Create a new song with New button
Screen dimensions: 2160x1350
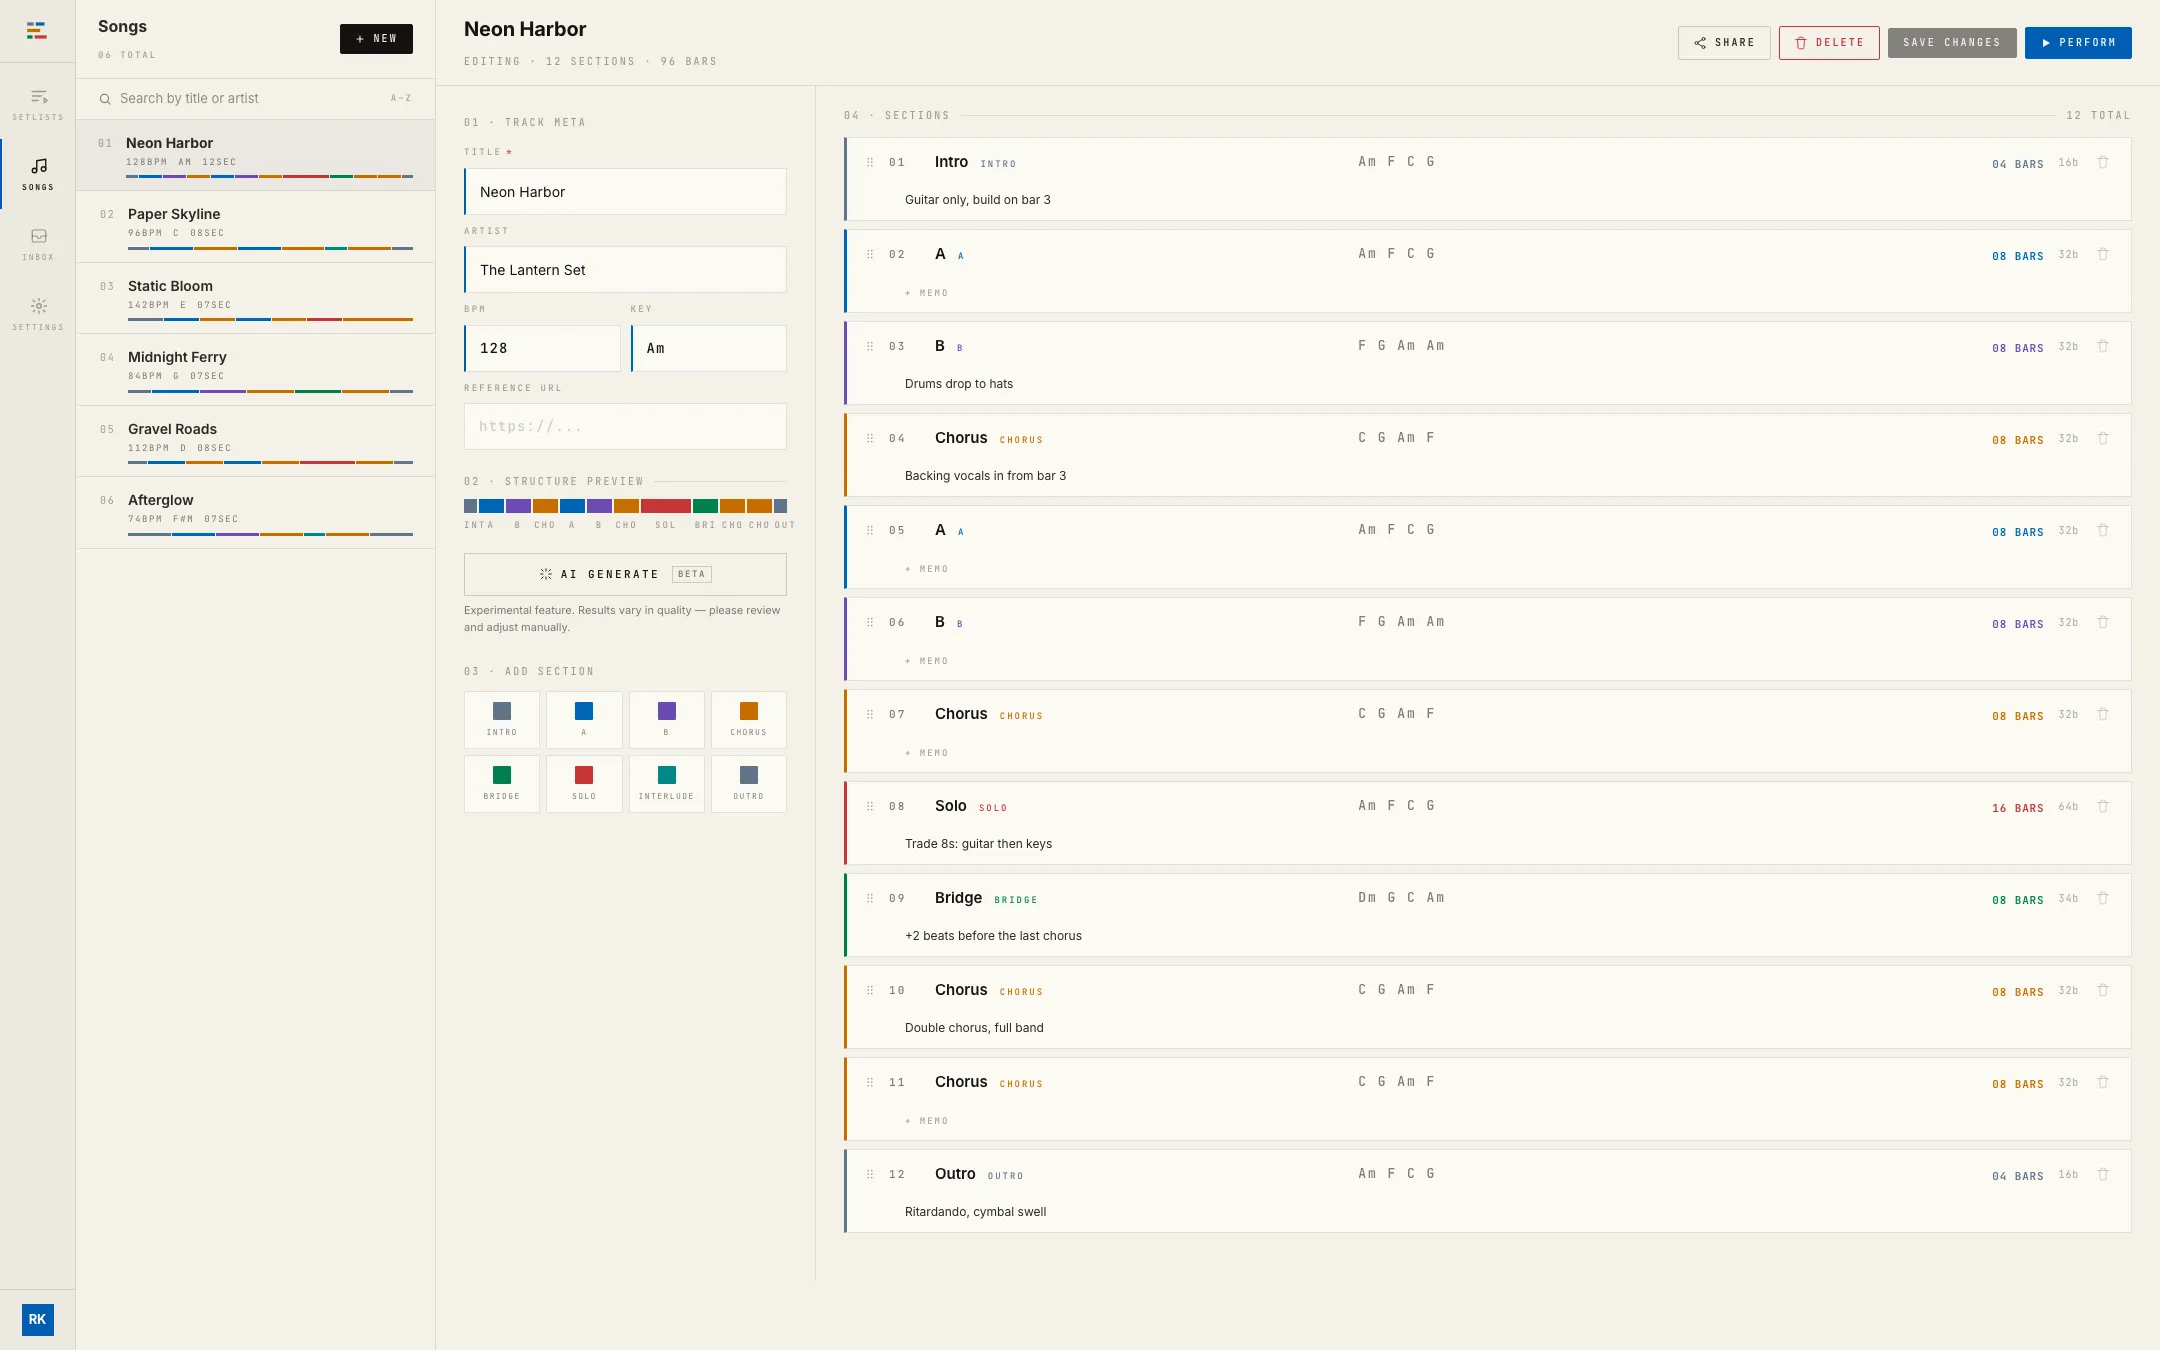coord(376,39)
